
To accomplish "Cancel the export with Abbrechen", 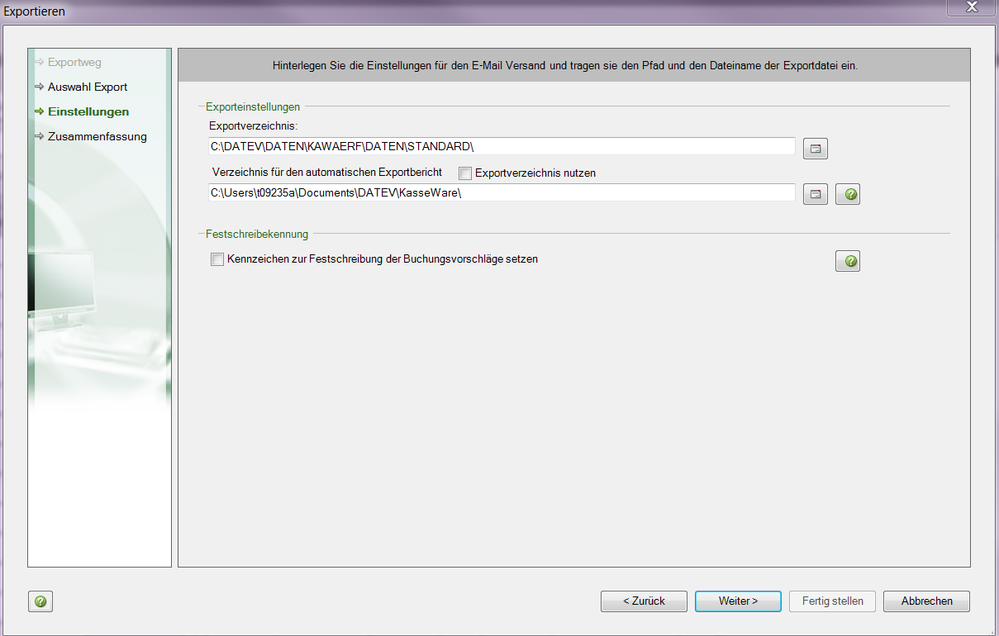I will pyautogui.click(x=927, y=601).
